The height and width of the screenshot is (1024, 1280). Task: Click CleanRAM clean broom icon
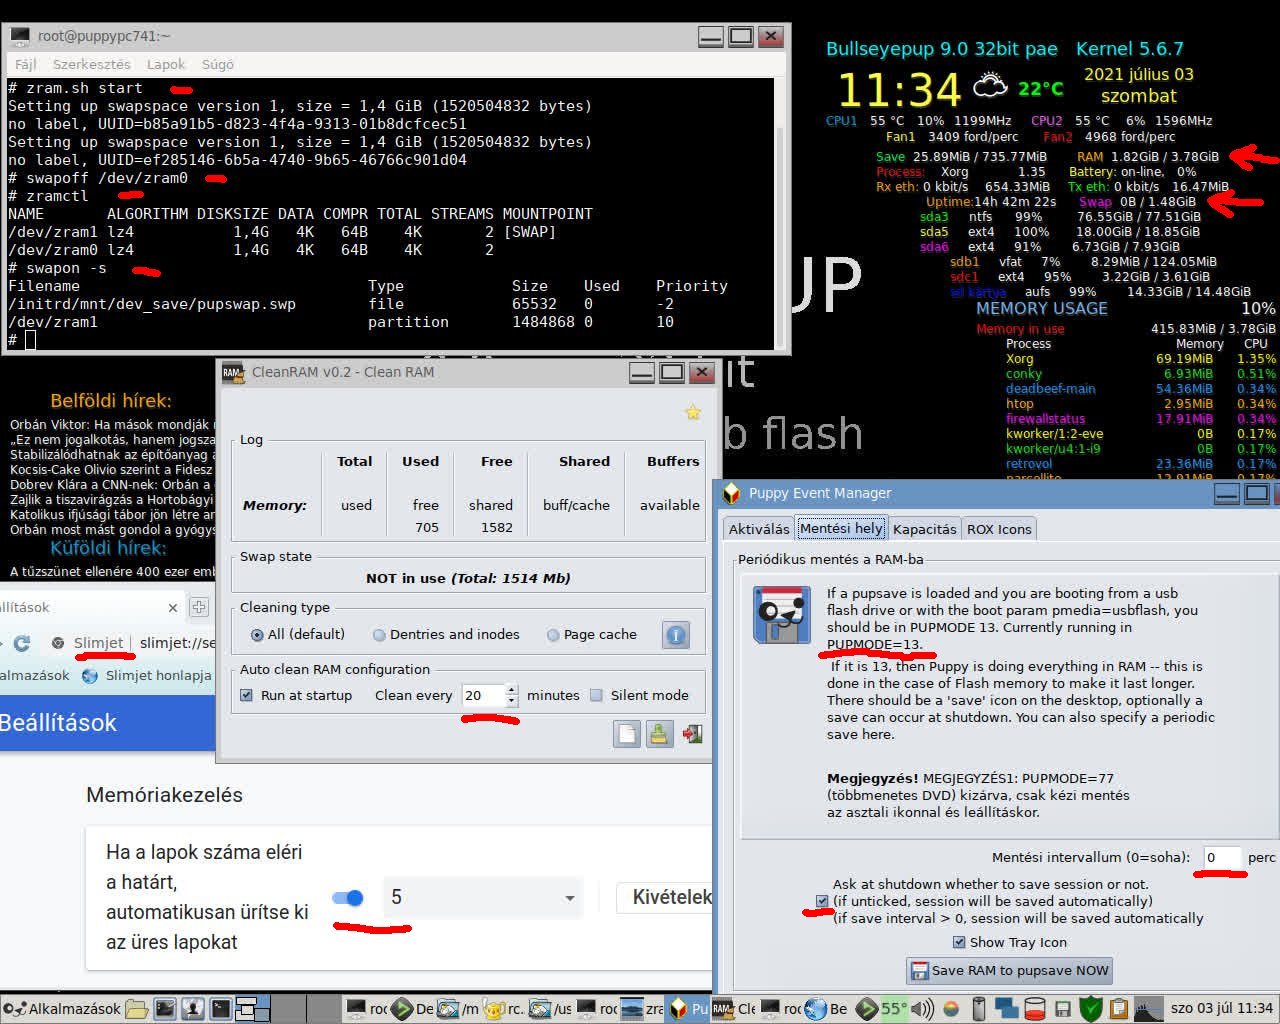(x=659, y=734)
